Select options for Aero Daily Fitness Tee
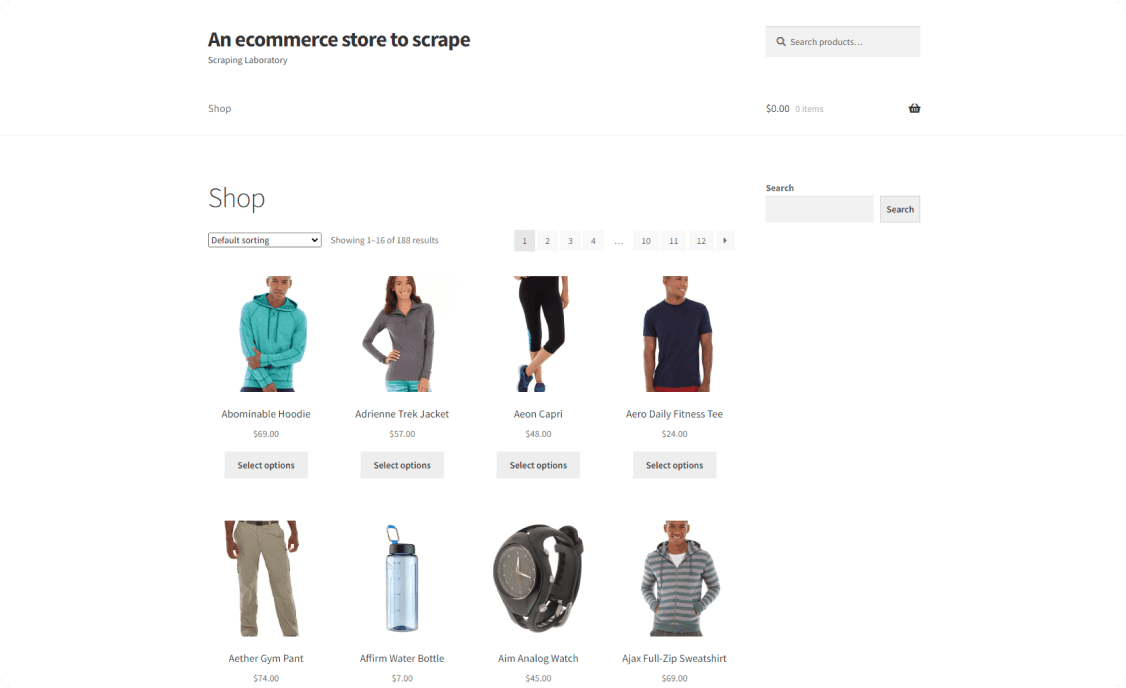Screen dimensions: 1126x688 (x=674, y=465)
